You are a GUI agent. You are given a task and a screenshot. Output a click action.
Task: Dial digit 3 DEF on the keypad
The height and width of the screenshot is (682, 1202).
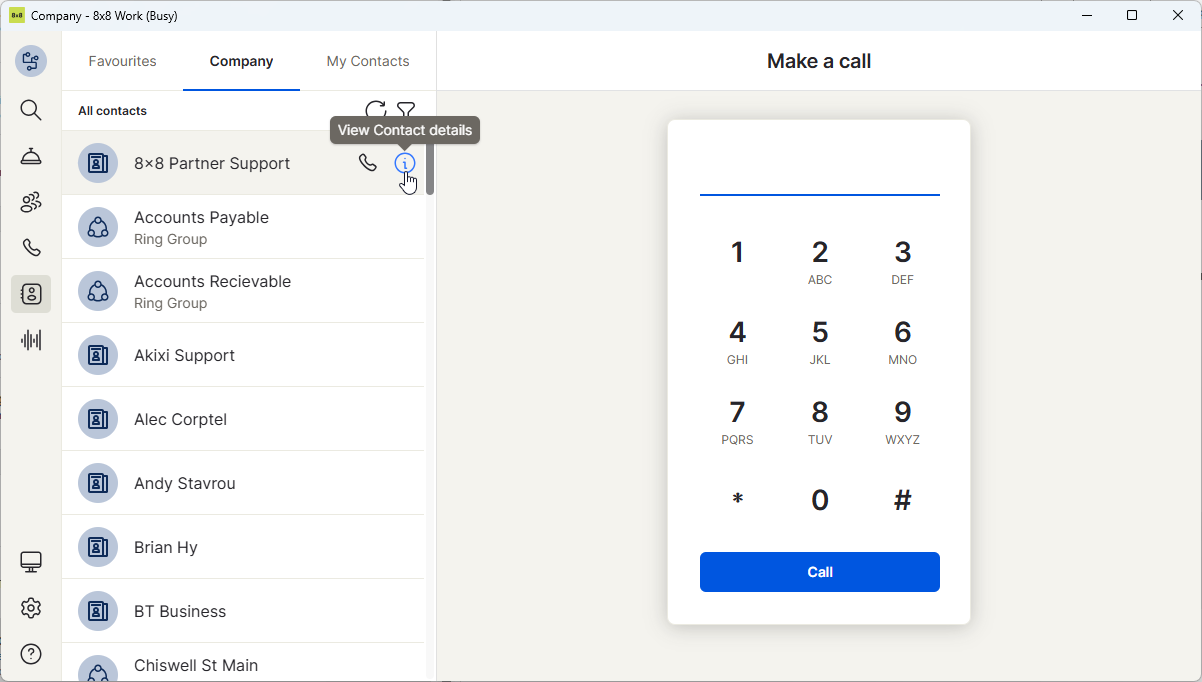pyautogui.click(x=902, y=262)
